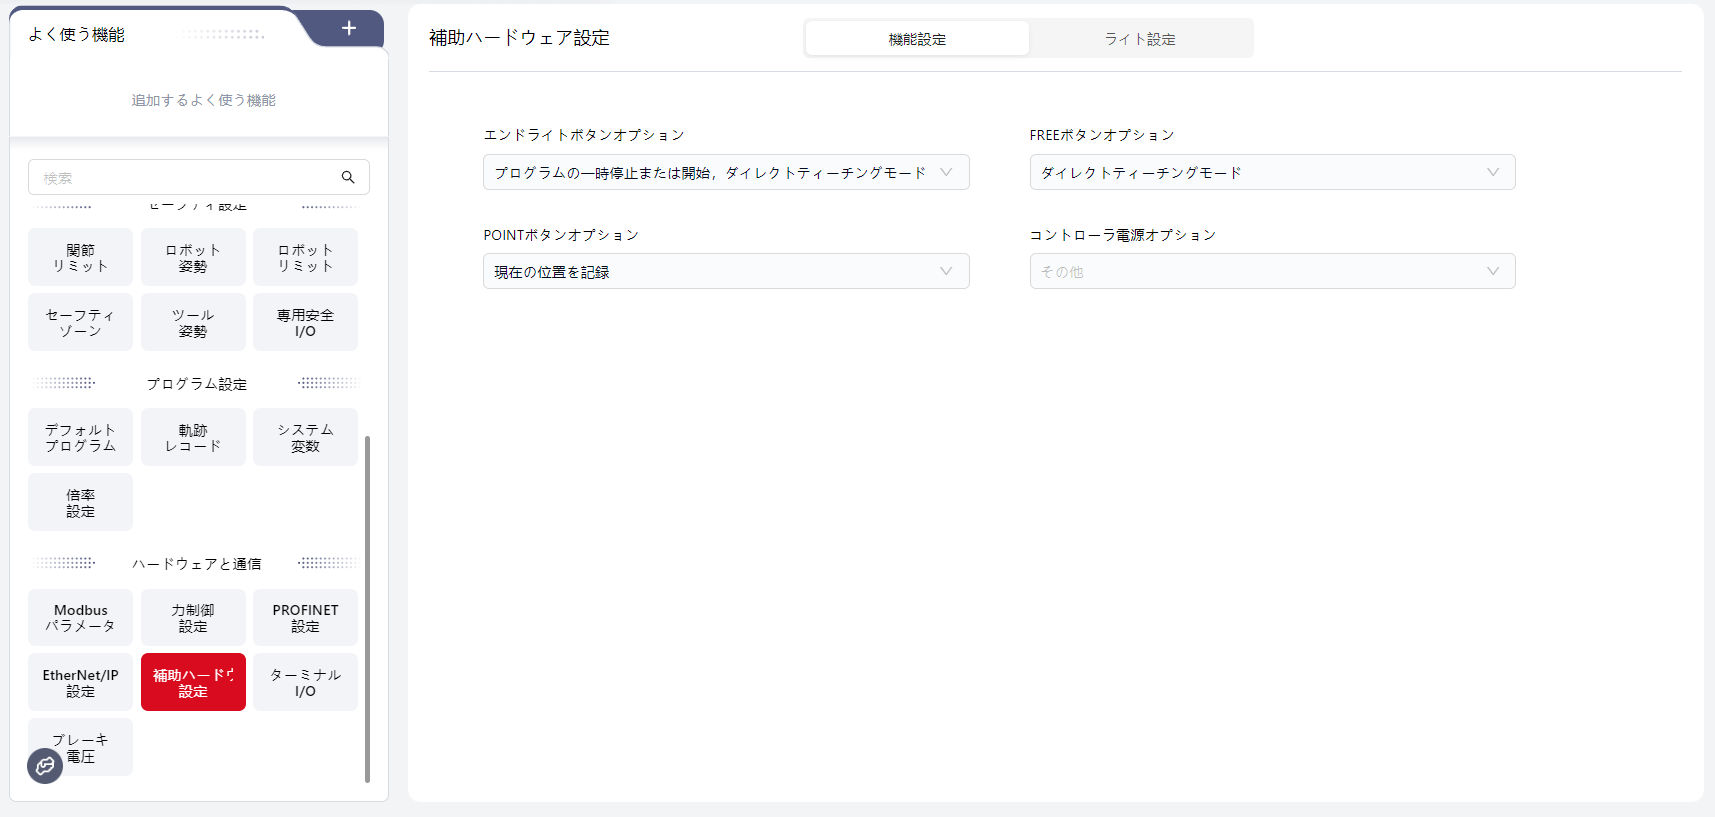
Task: Click the round link icon at bottom-left
Action: click(x=45, y=766)
